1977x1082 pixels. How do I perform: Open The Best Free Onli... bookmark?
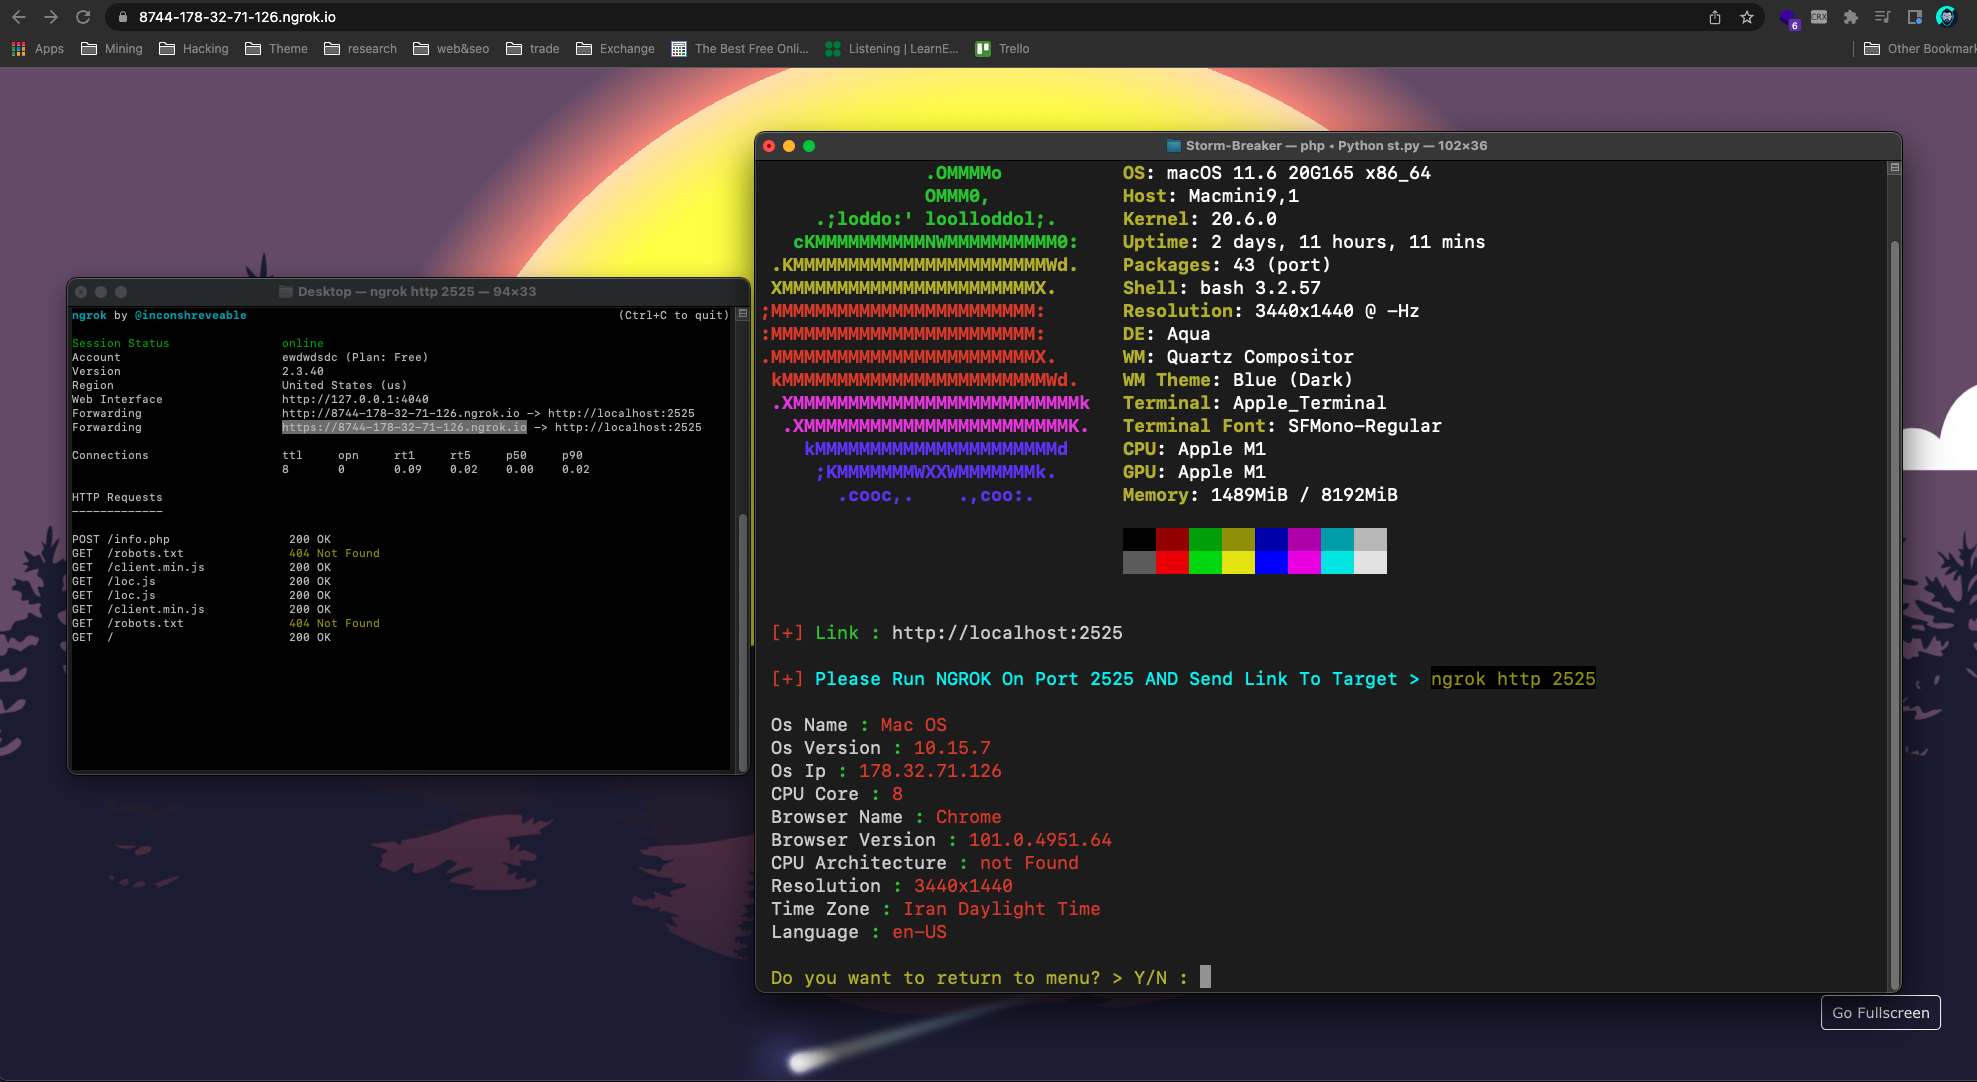click(x=740, y=48)
